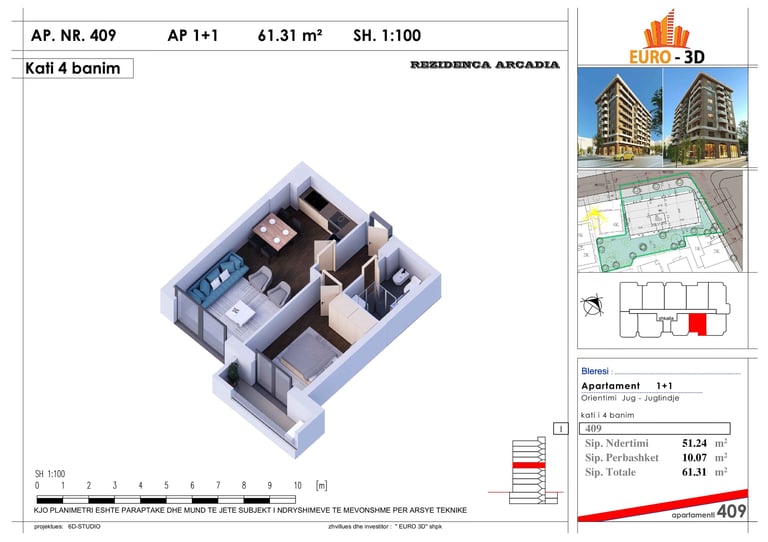Click the '10.07' area value
The image size is (768, 542).
tap(694, 458)
